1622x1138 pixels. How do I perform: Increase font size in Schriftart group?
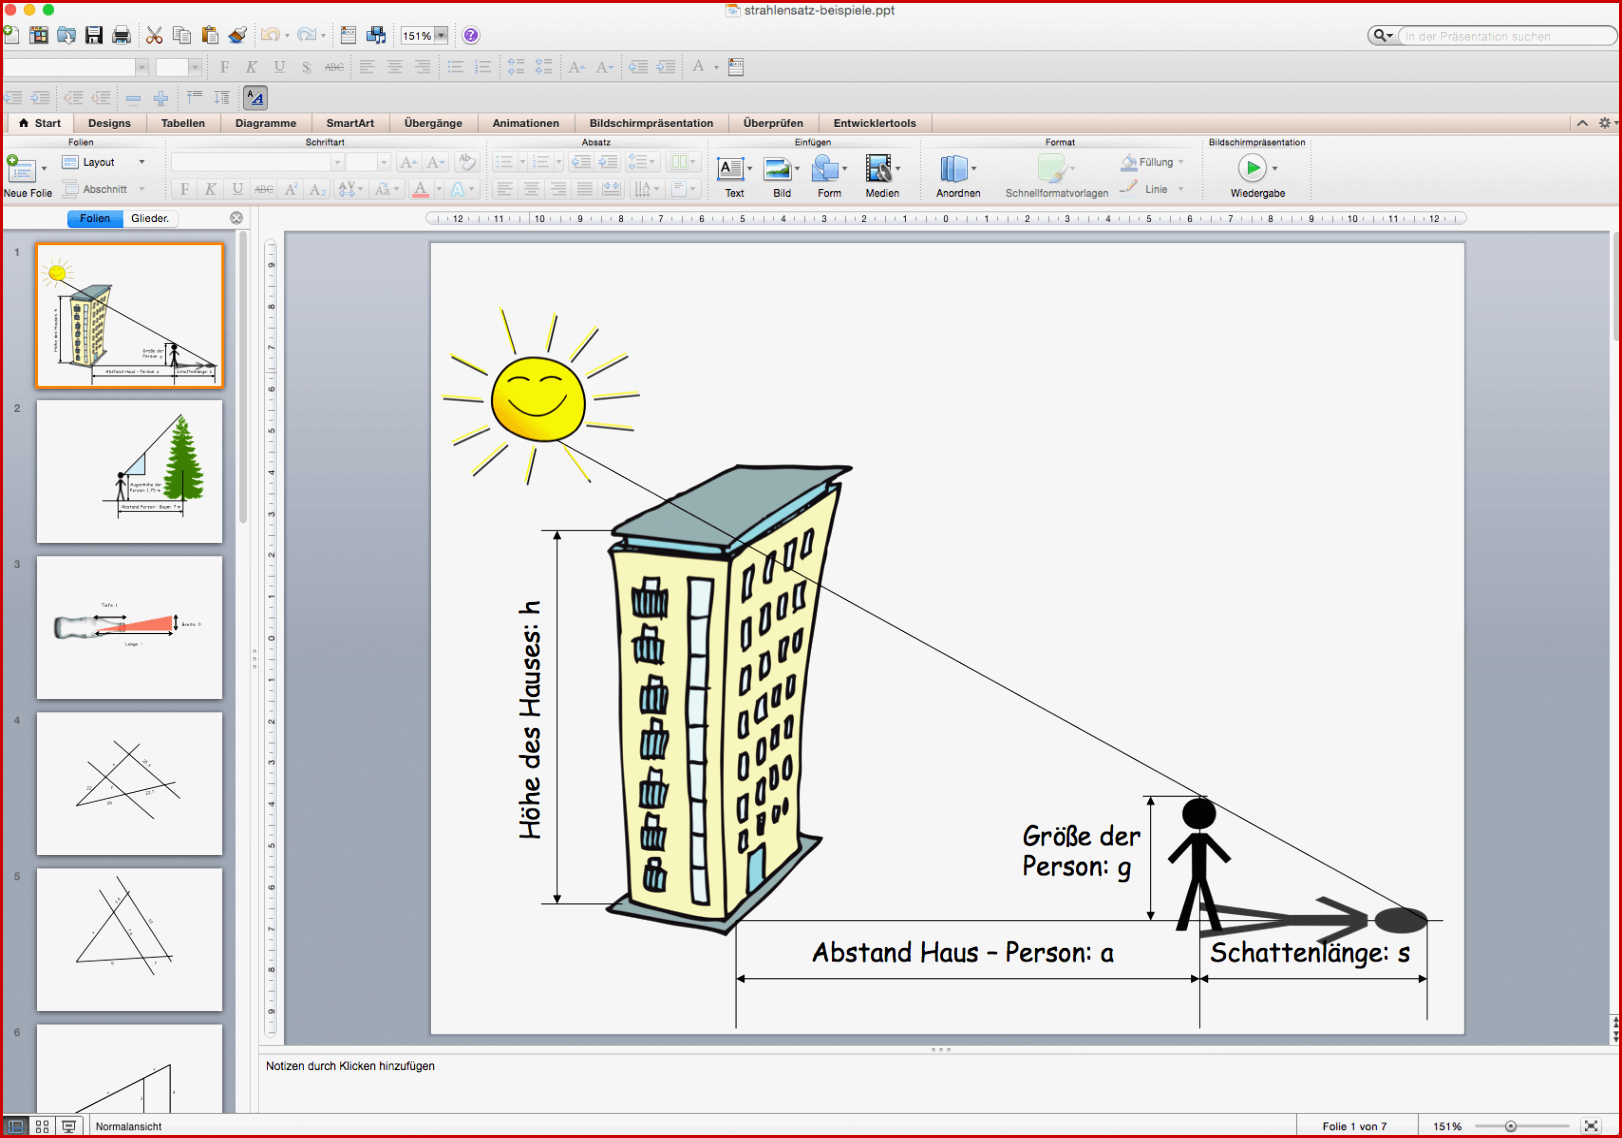click(x=408, y=162)
